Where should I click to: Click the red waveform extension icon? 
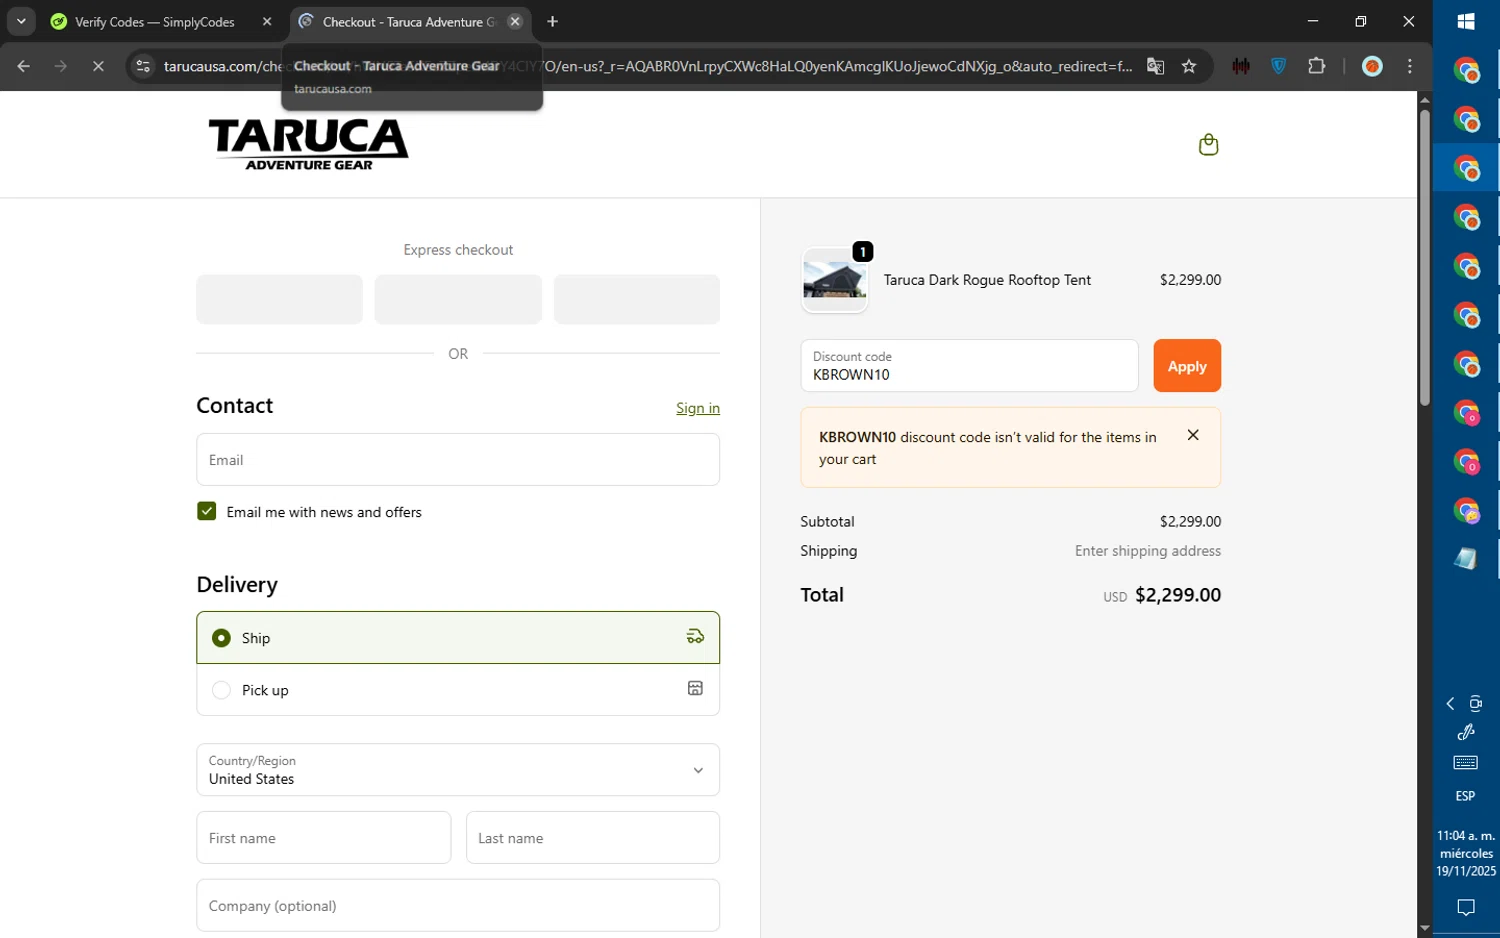[1241, 67]
